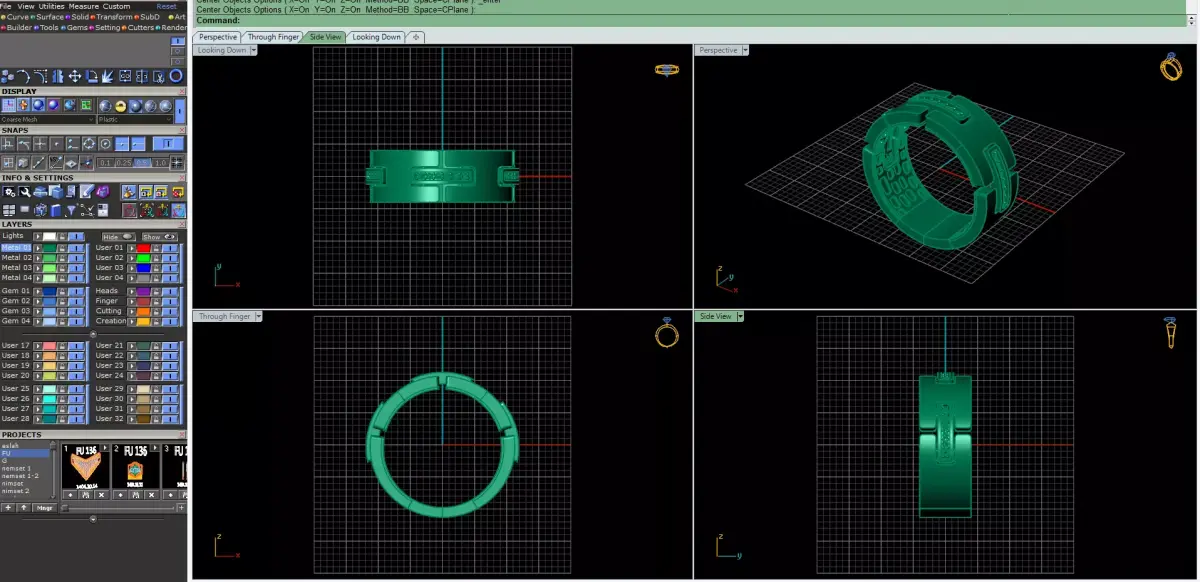
Task: Click the Side View viewport ring icon
Action: tap(1171, 333)
